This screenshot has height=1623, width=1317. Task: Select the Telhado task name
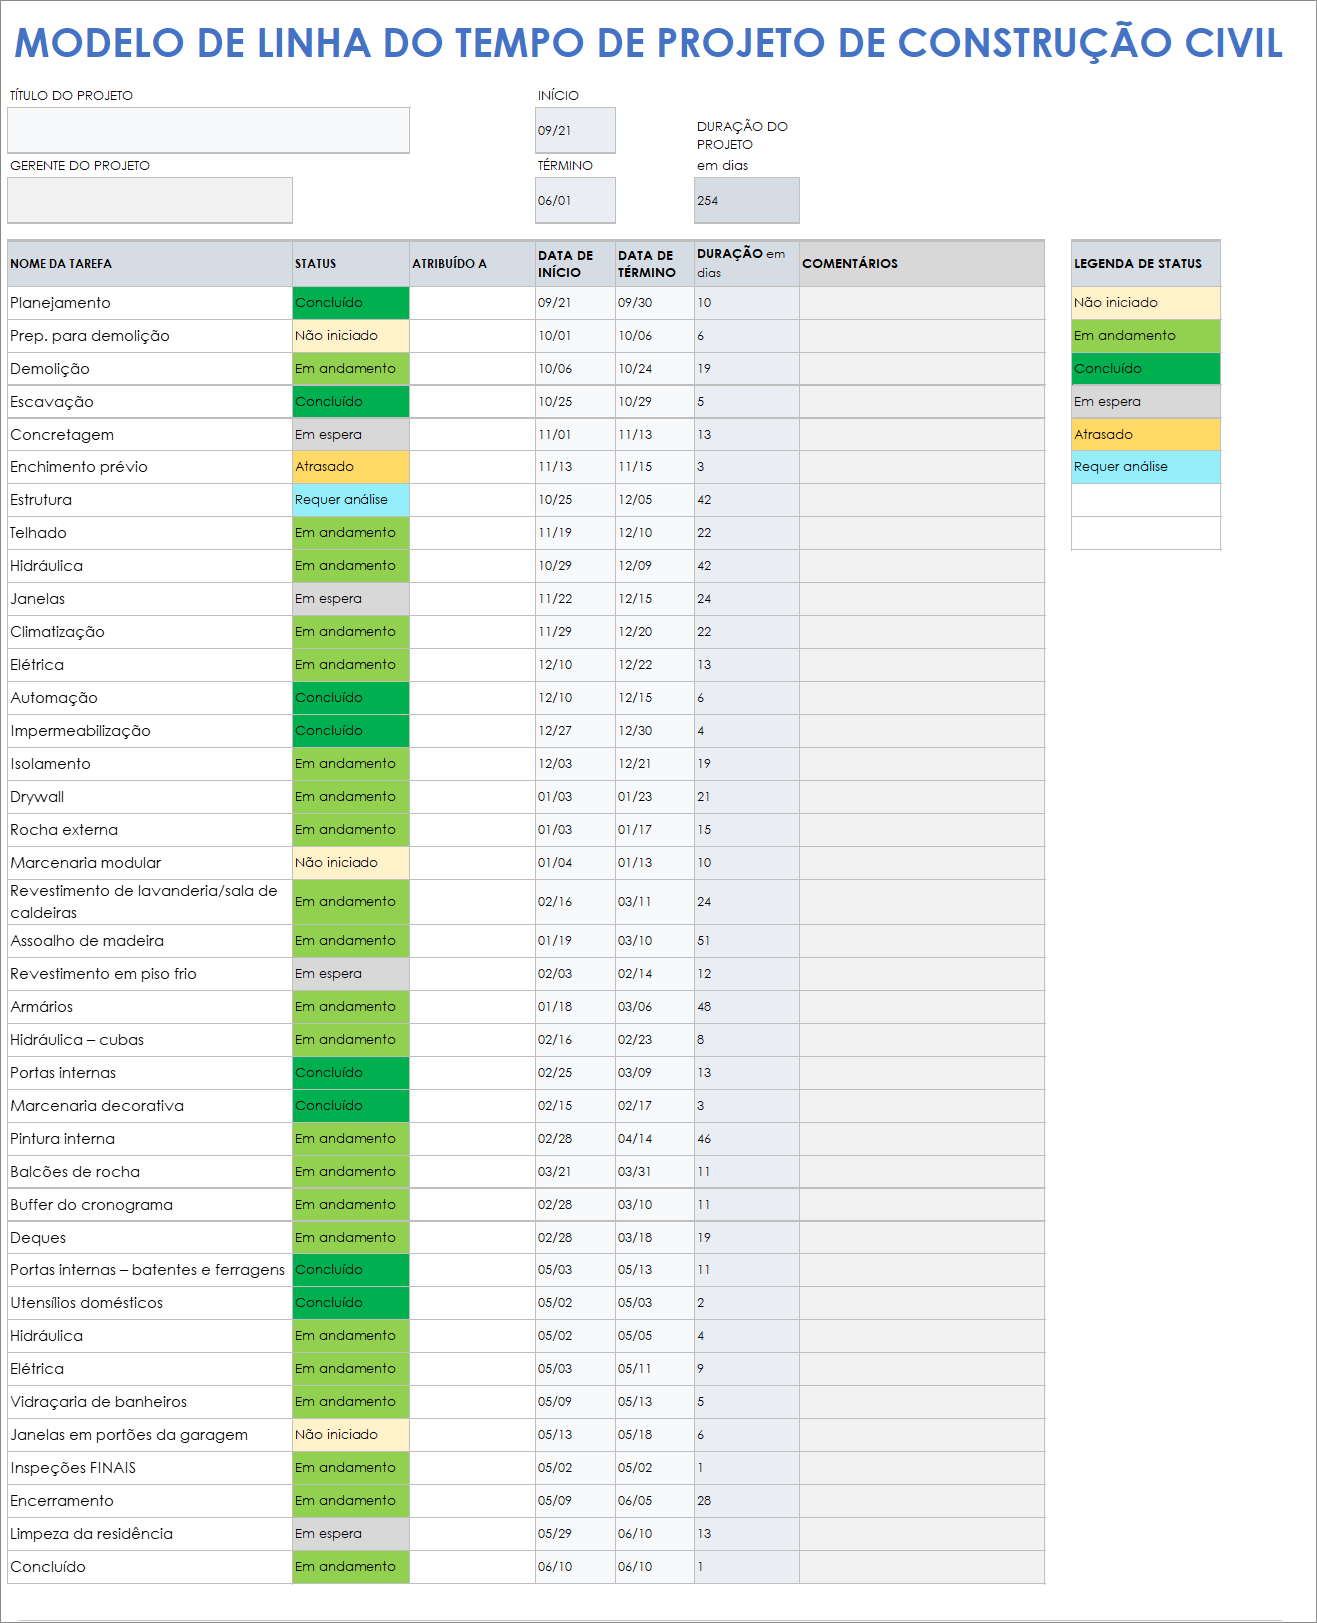[150, 533]
